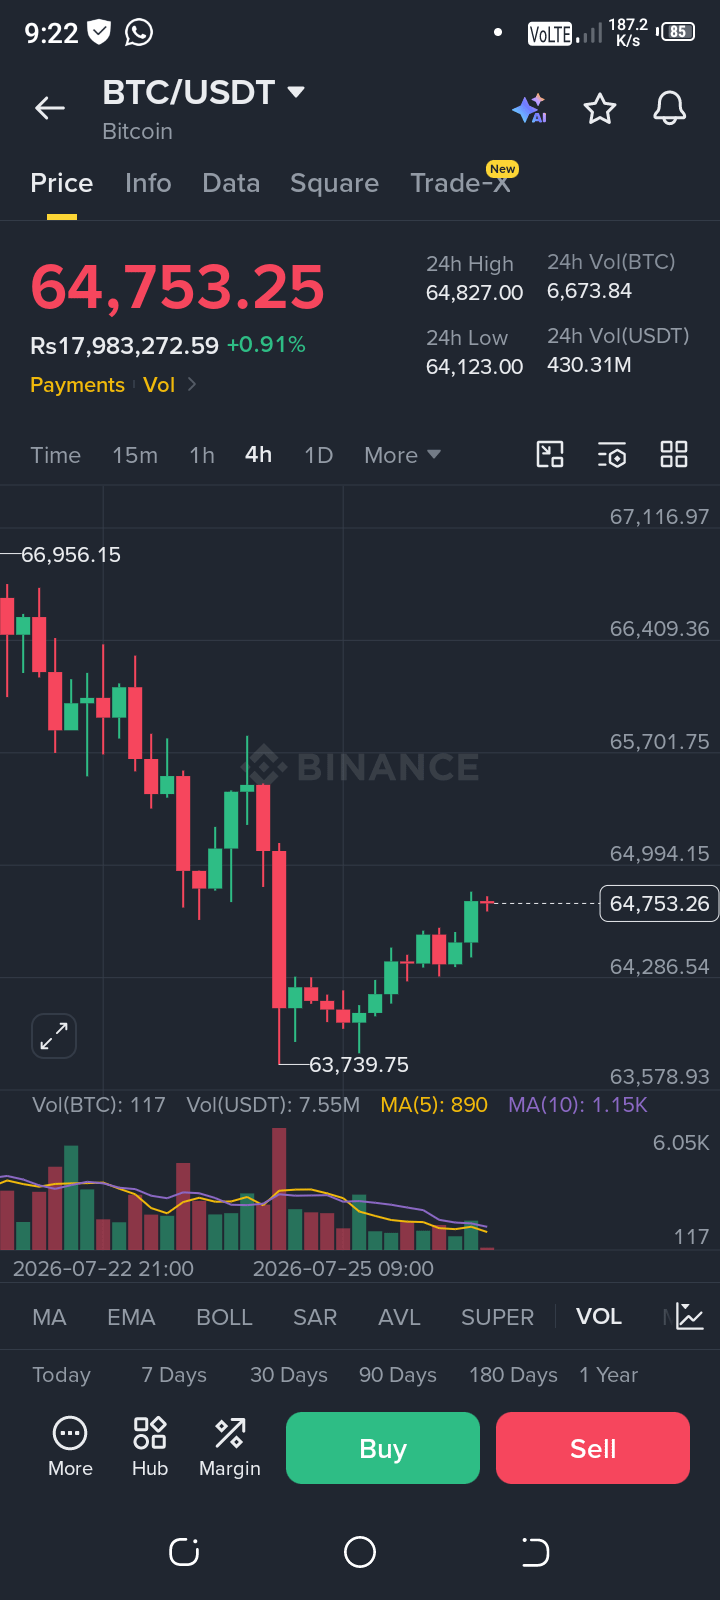Expand chart to fullscreen with arrows icon

[x=54, y=1036]
